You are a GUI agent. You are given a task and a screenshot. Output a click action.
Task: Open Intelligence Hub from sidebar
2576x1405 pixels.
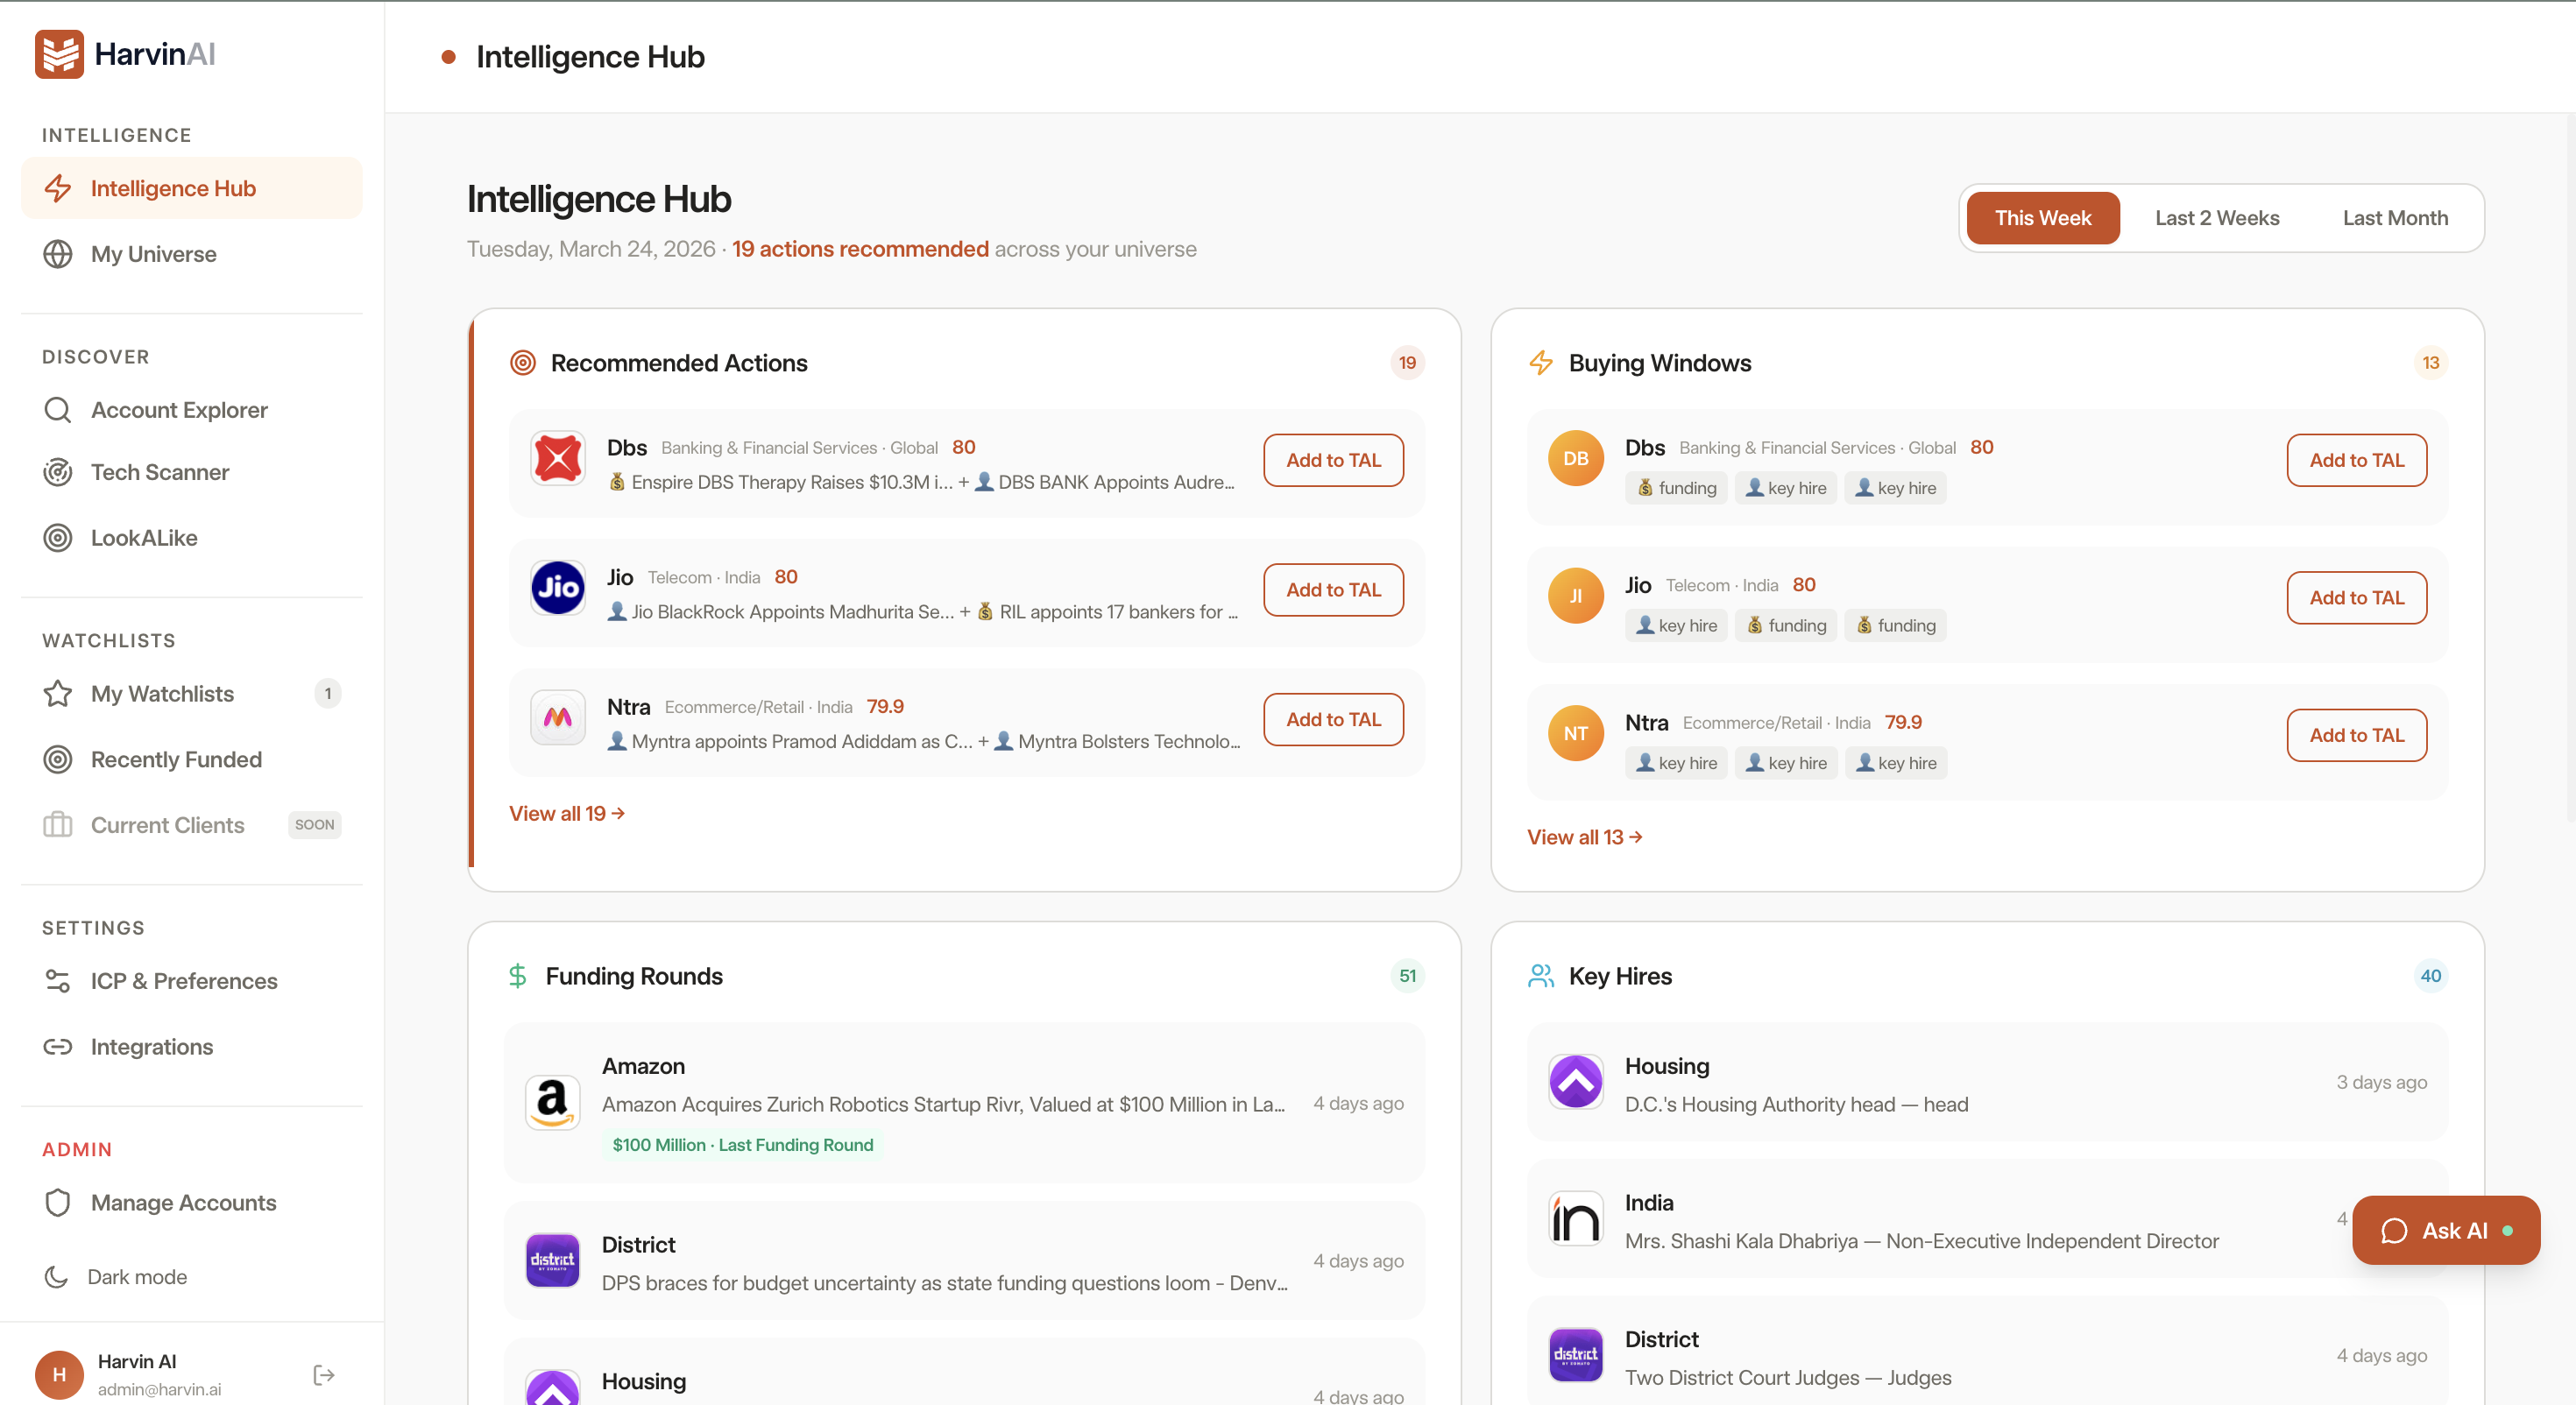click(x=192, y=188)
